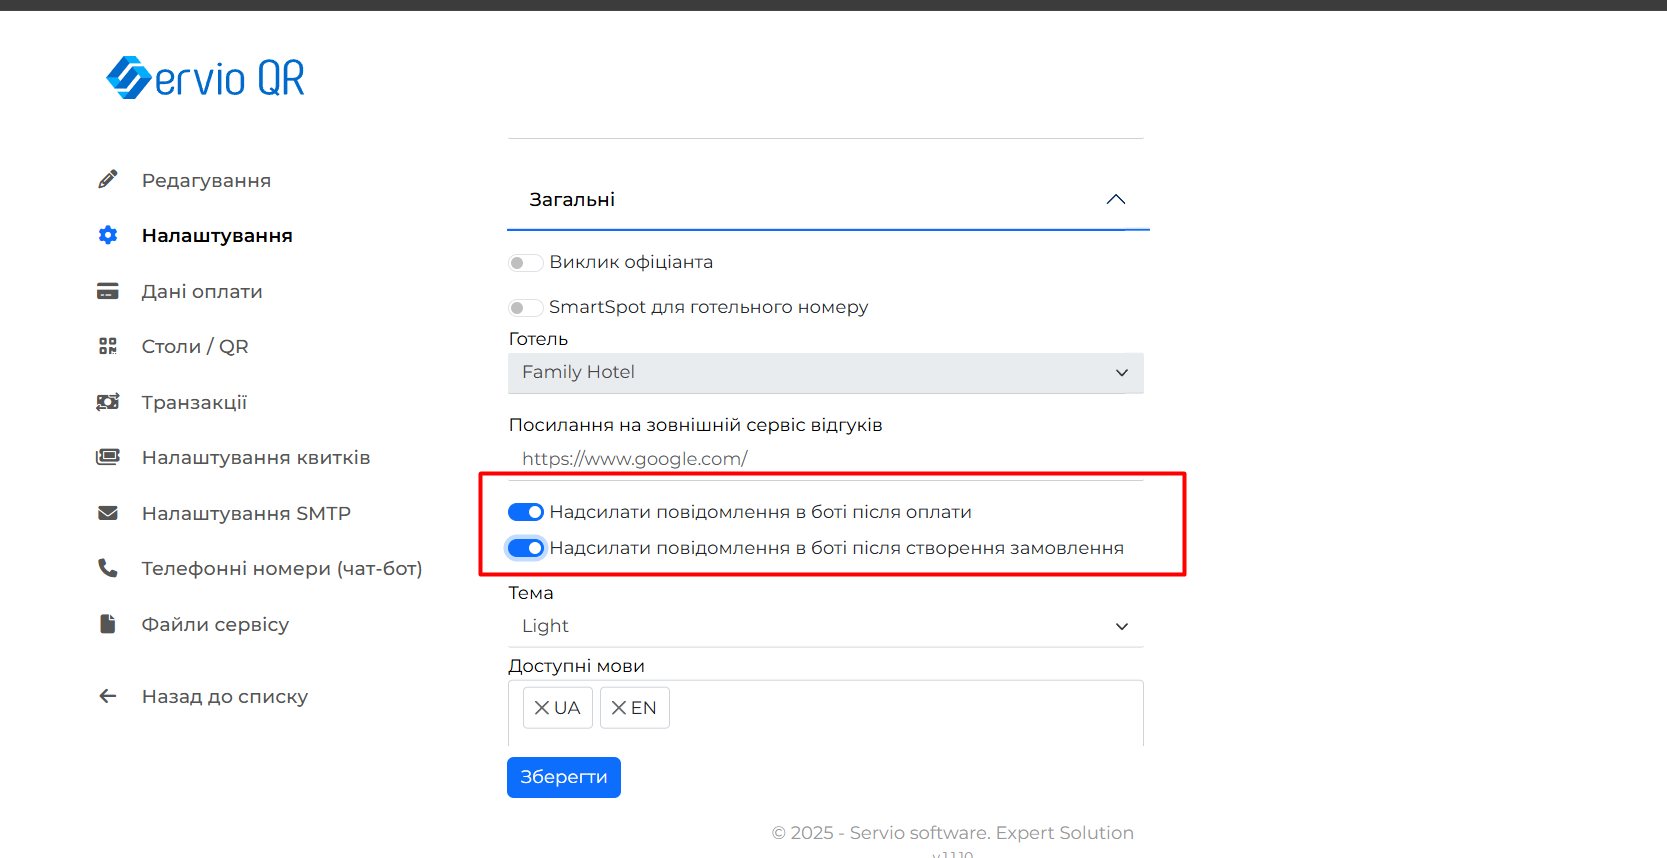1667x858 pixels.
Task: Click the gear icon next to Налаштування
Action: point(108,235)
